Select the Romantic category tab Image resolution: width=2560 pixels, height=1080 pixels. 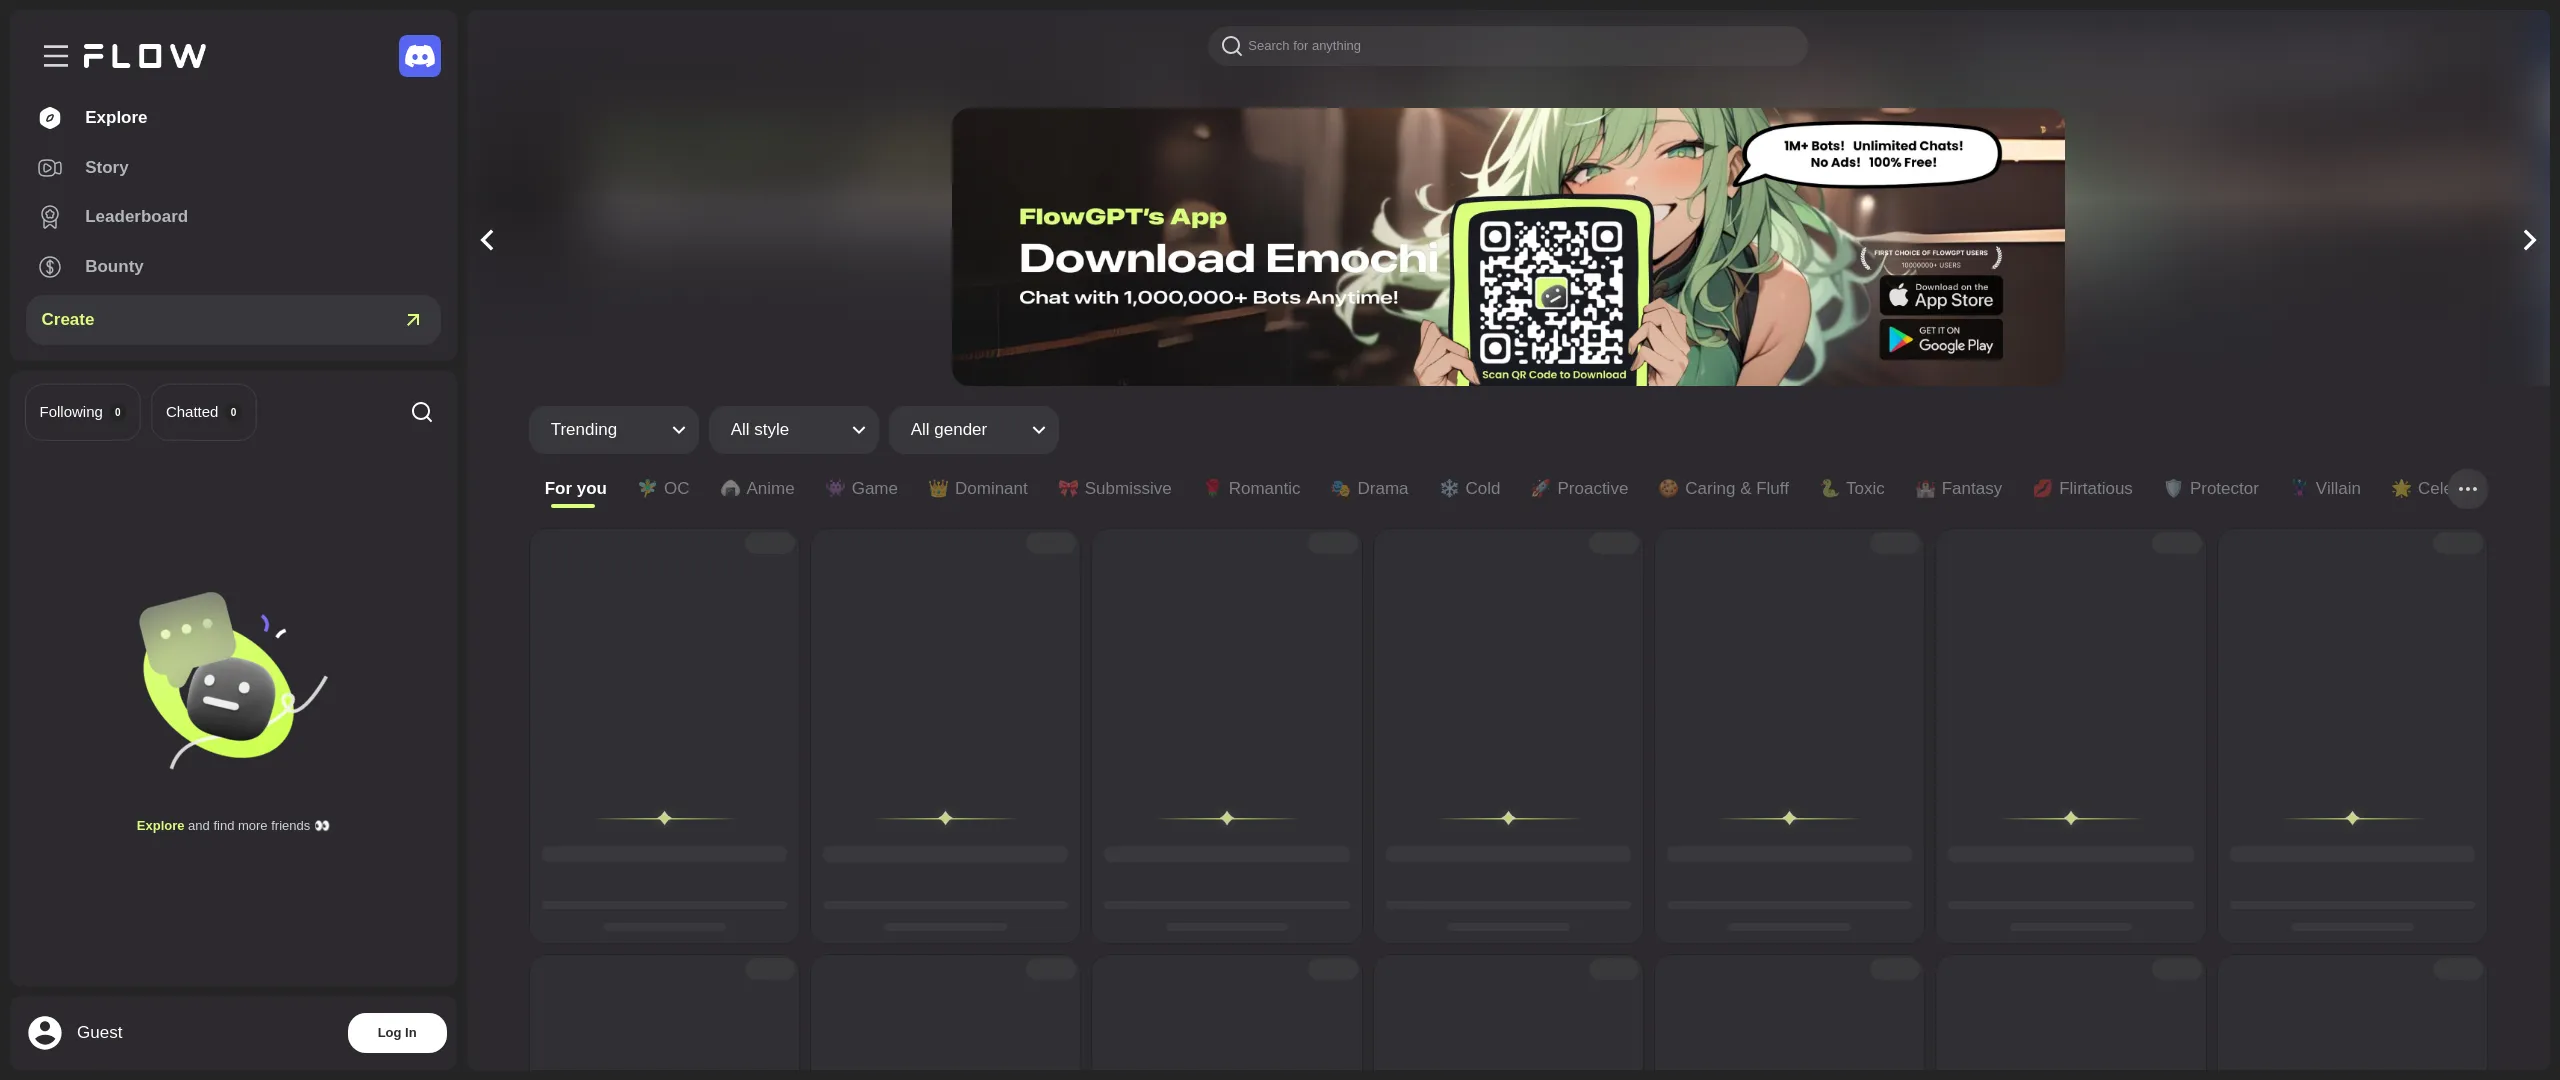pos(1251,489)
